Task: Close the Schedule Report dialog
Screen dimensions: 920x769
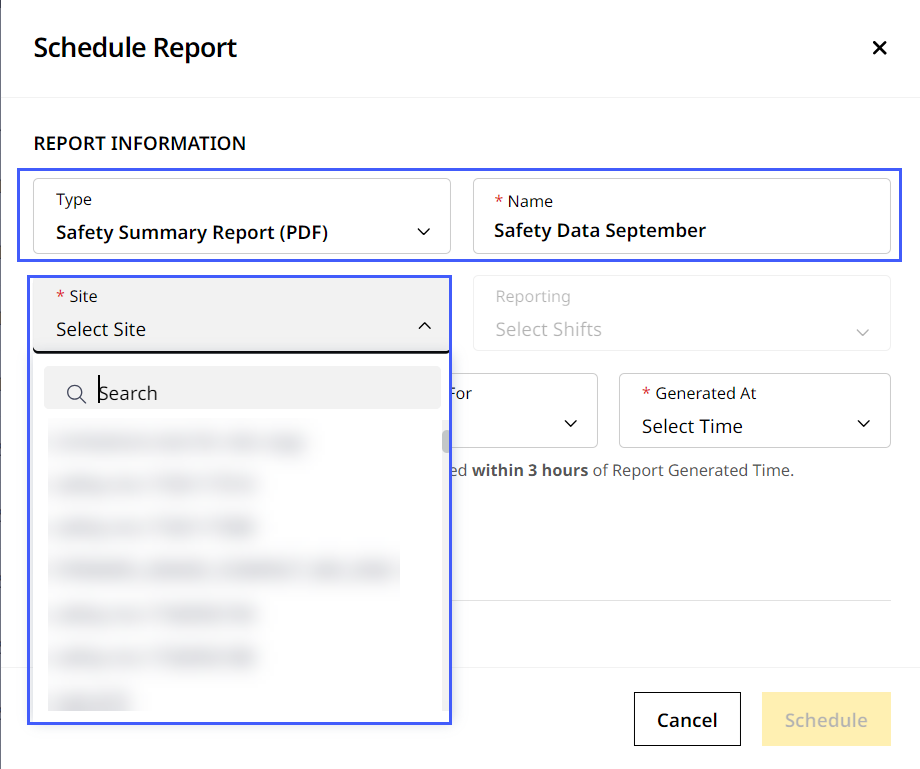Action: [879, 48]
